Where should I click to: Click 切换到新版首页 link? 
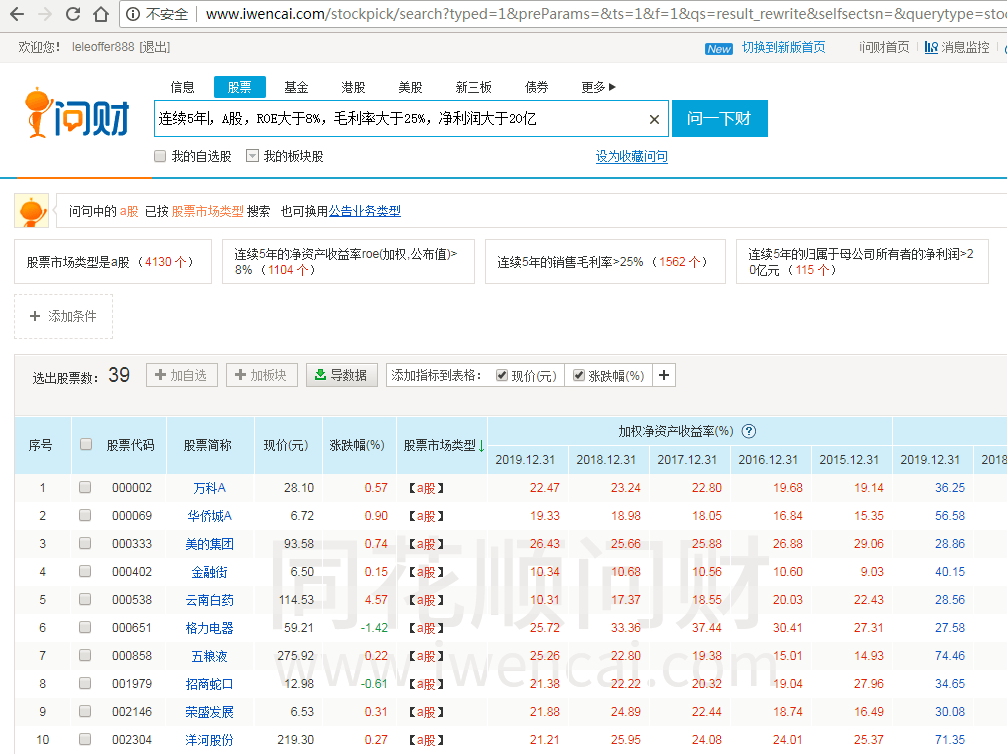tap(784, 48)
